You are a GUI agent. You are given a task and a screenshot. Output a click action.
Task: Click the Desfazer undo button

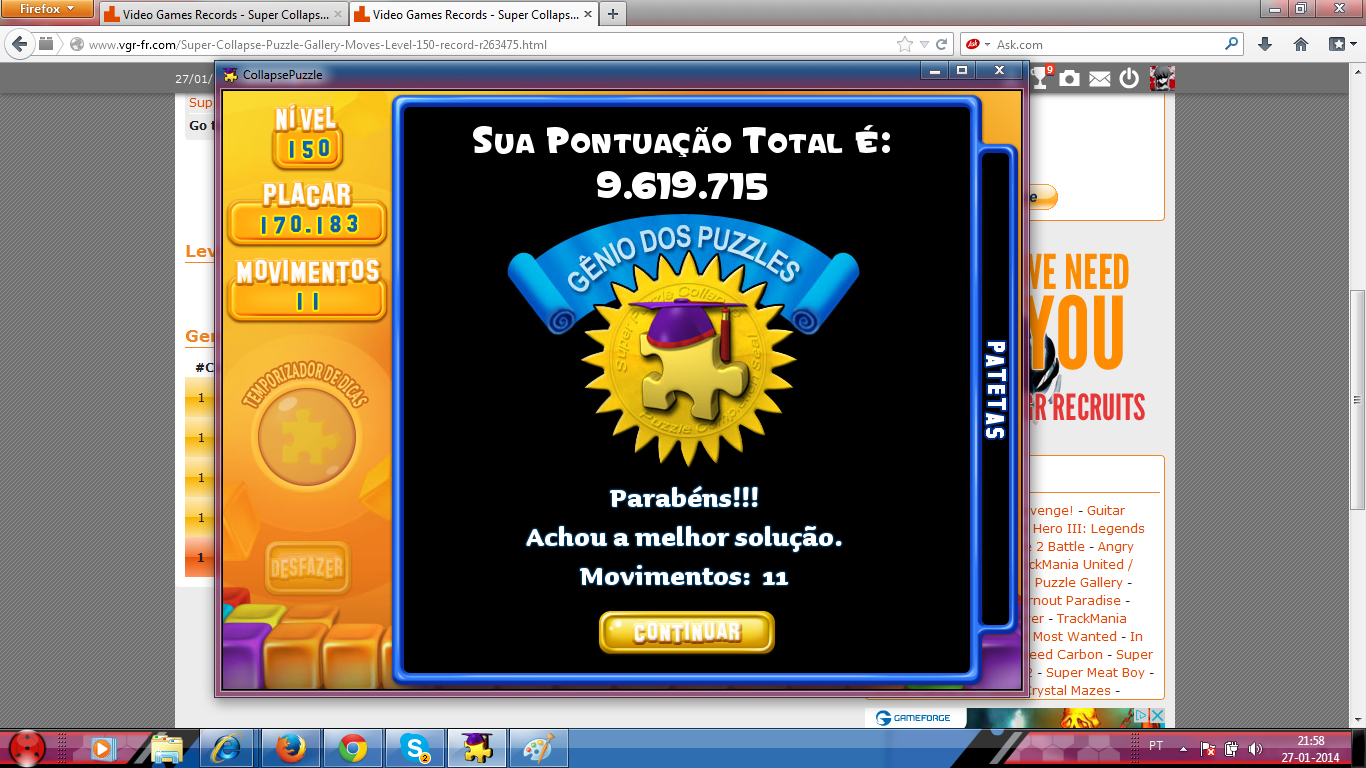(x=306, y=568)
